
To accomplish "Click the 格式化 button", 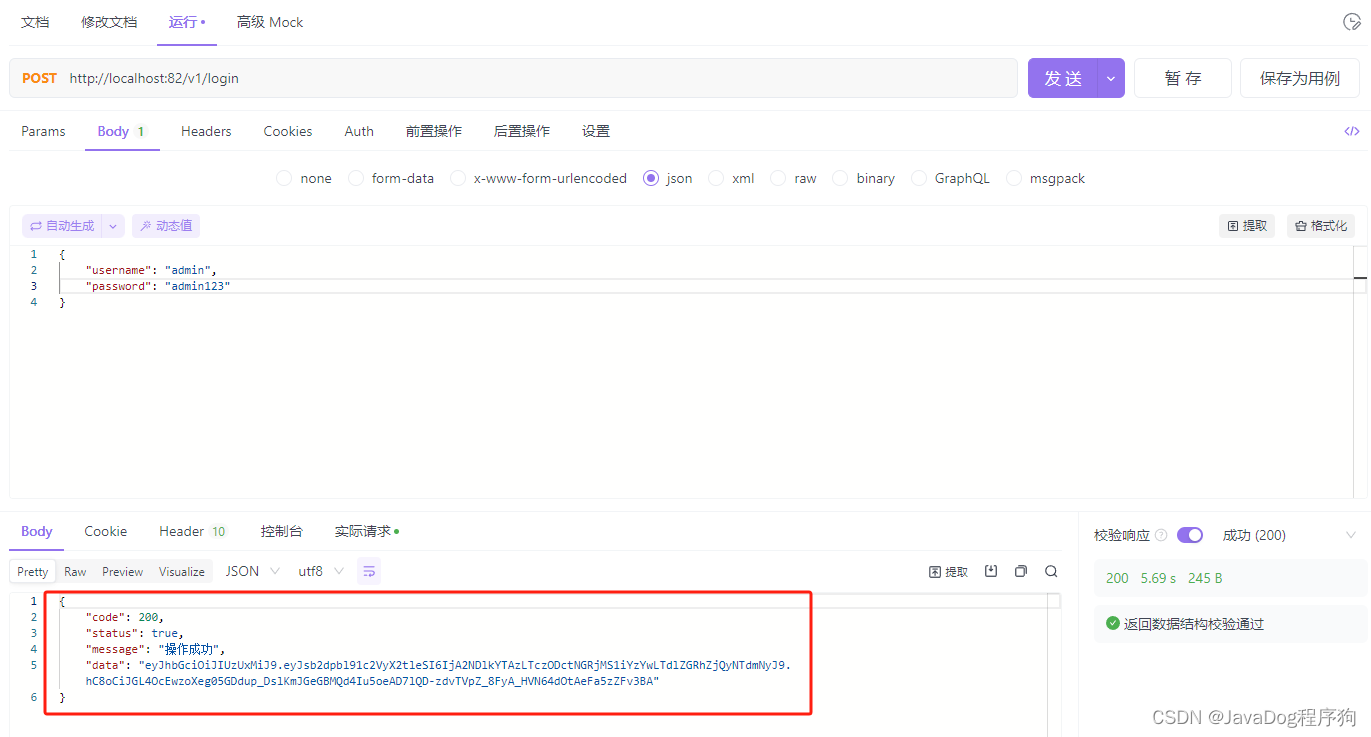I will tap(1319, 226).
